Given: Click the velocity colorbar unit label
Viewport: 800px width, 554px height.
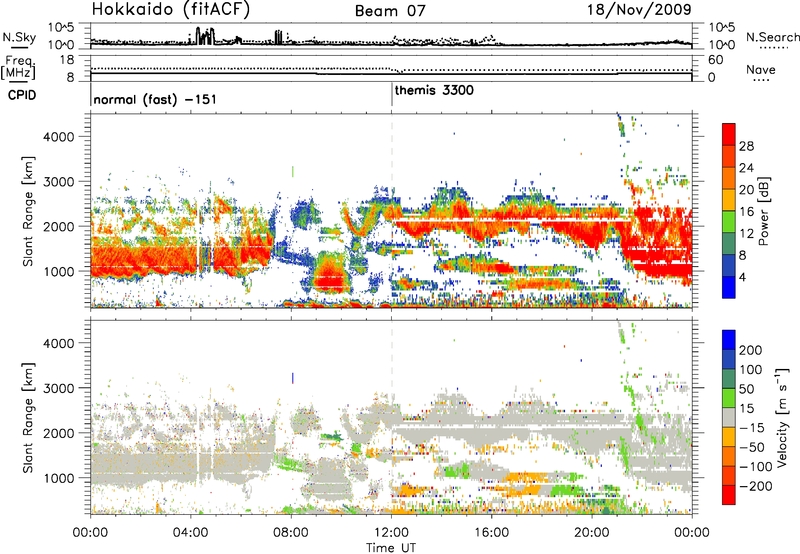Looking at the screenshot, I should tap(782, 417).
